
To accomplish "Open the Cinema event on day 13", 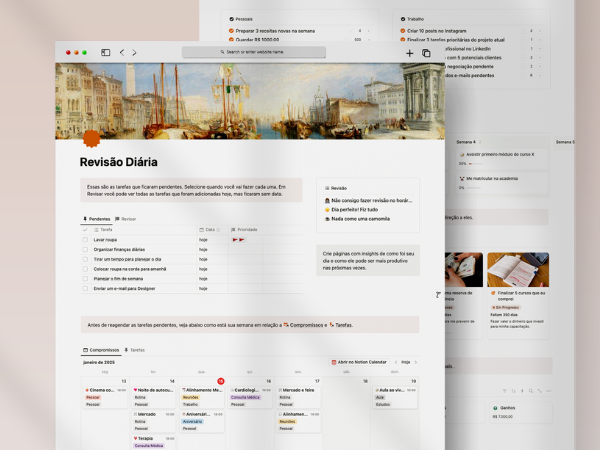I will [105, 397].
